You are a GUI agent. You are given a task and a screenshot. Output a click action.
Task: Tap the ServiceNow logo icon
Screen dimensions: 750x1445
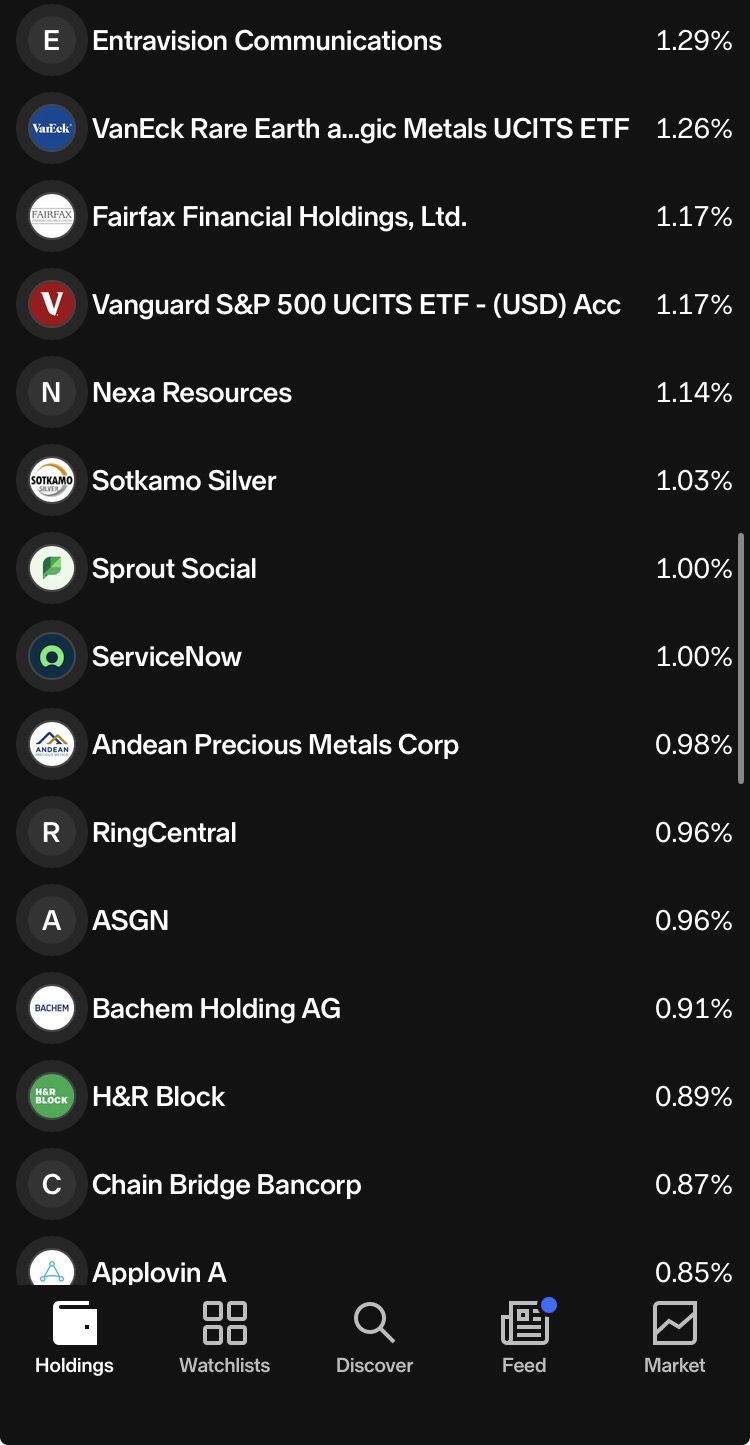52,657
